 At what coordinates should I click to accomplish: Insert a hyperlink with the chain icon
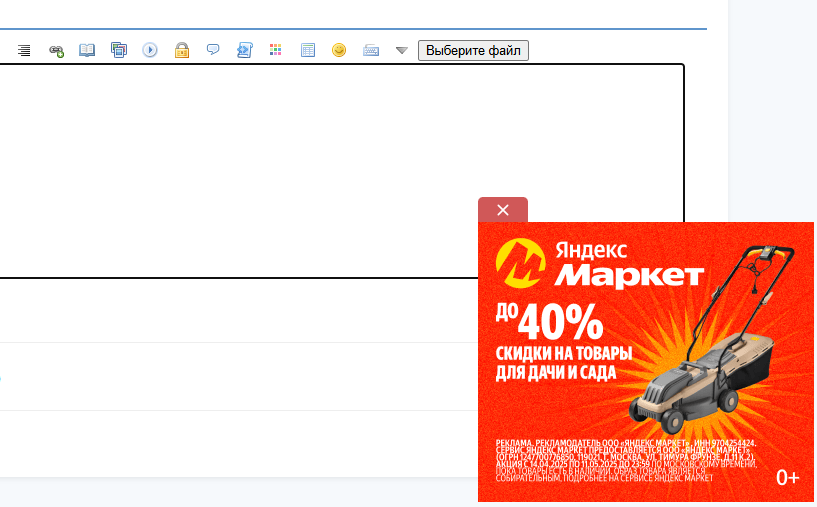tap(56, 51)
